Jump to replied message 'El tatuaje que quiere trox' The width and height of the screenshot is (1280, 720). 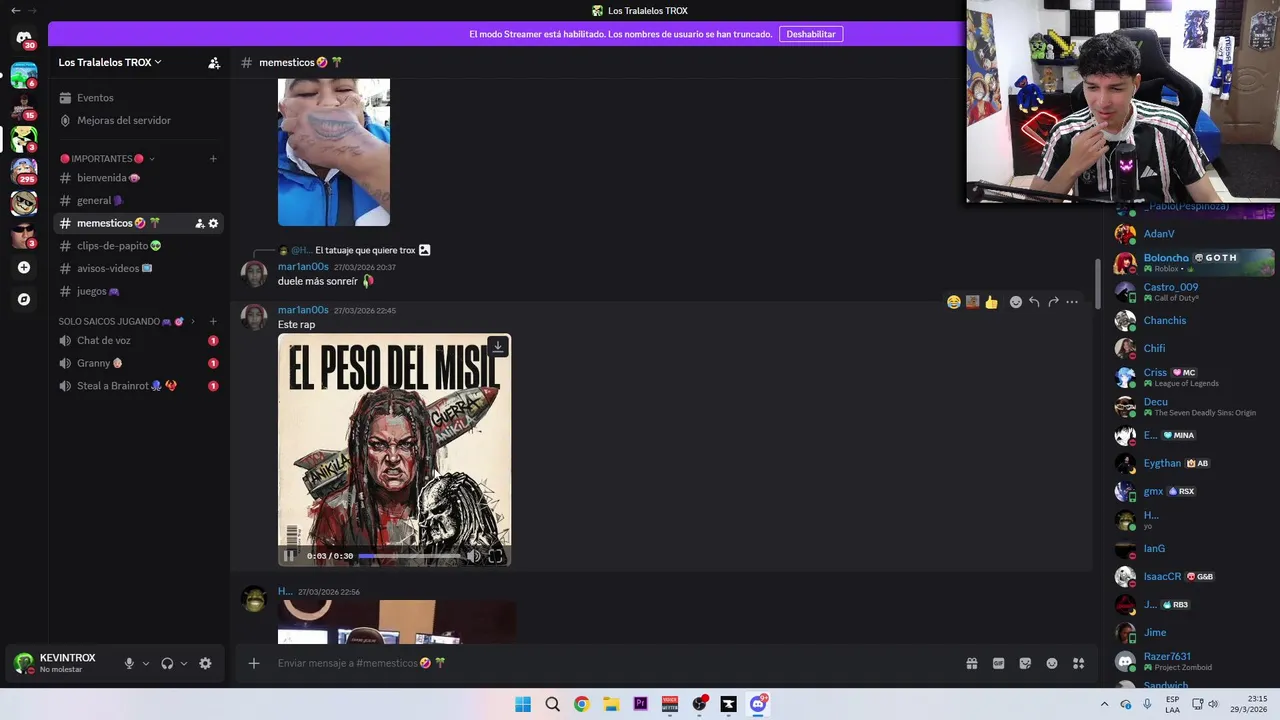coord(365,250)
